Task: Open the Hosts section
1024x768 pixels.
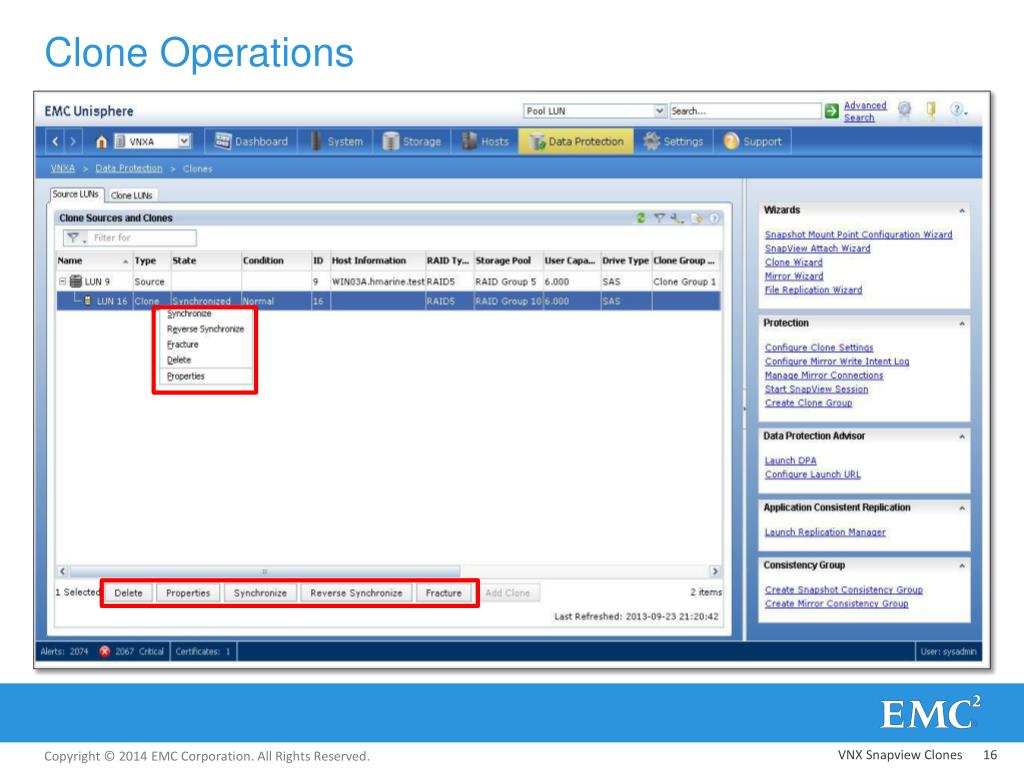Action: [485, 141]
